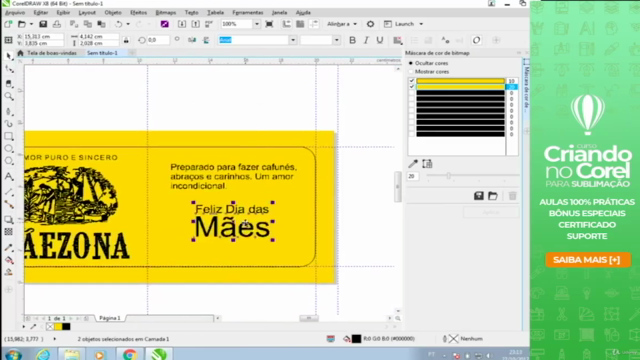Select the Transparency checkerboard tool
The width and height of the screenshot is (640, 360).
click(9, 232)
